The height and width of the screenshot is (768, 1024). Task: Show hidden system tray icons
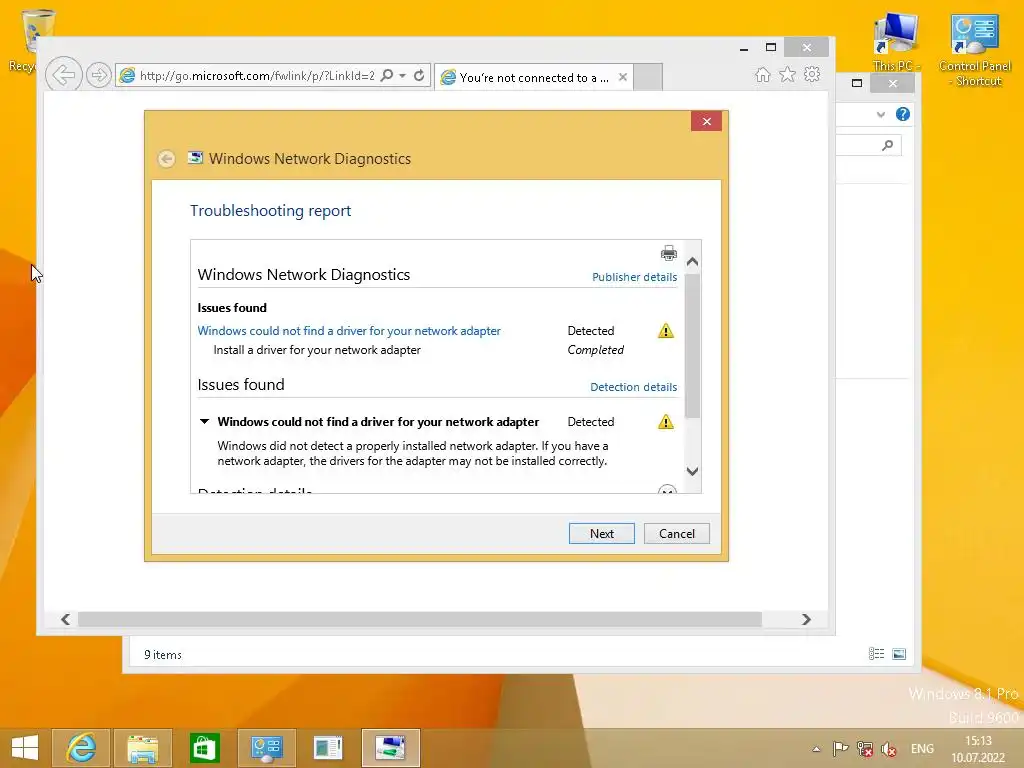[x=816, y=749]
